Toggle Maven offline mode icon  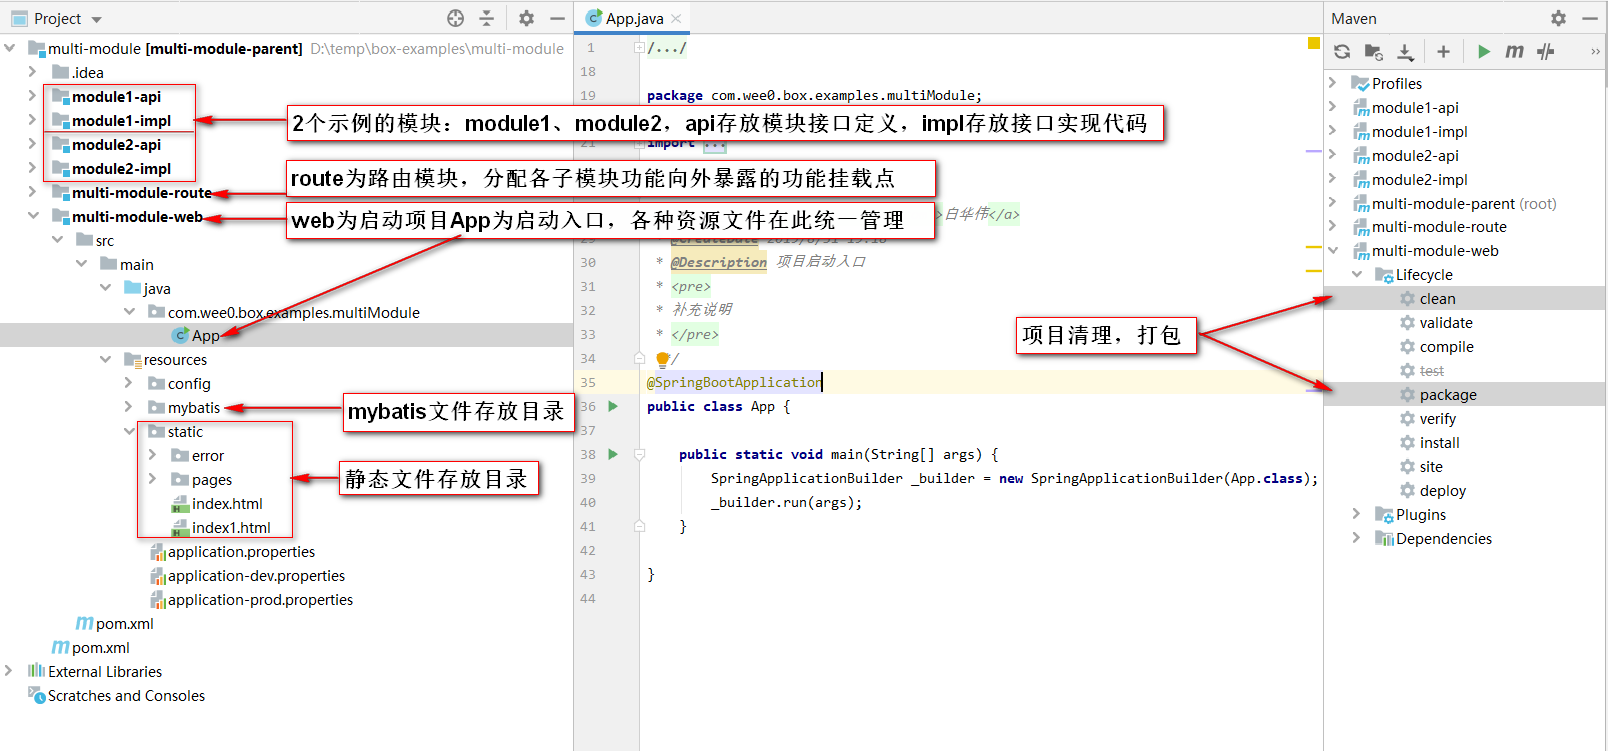click(1546, 51)
